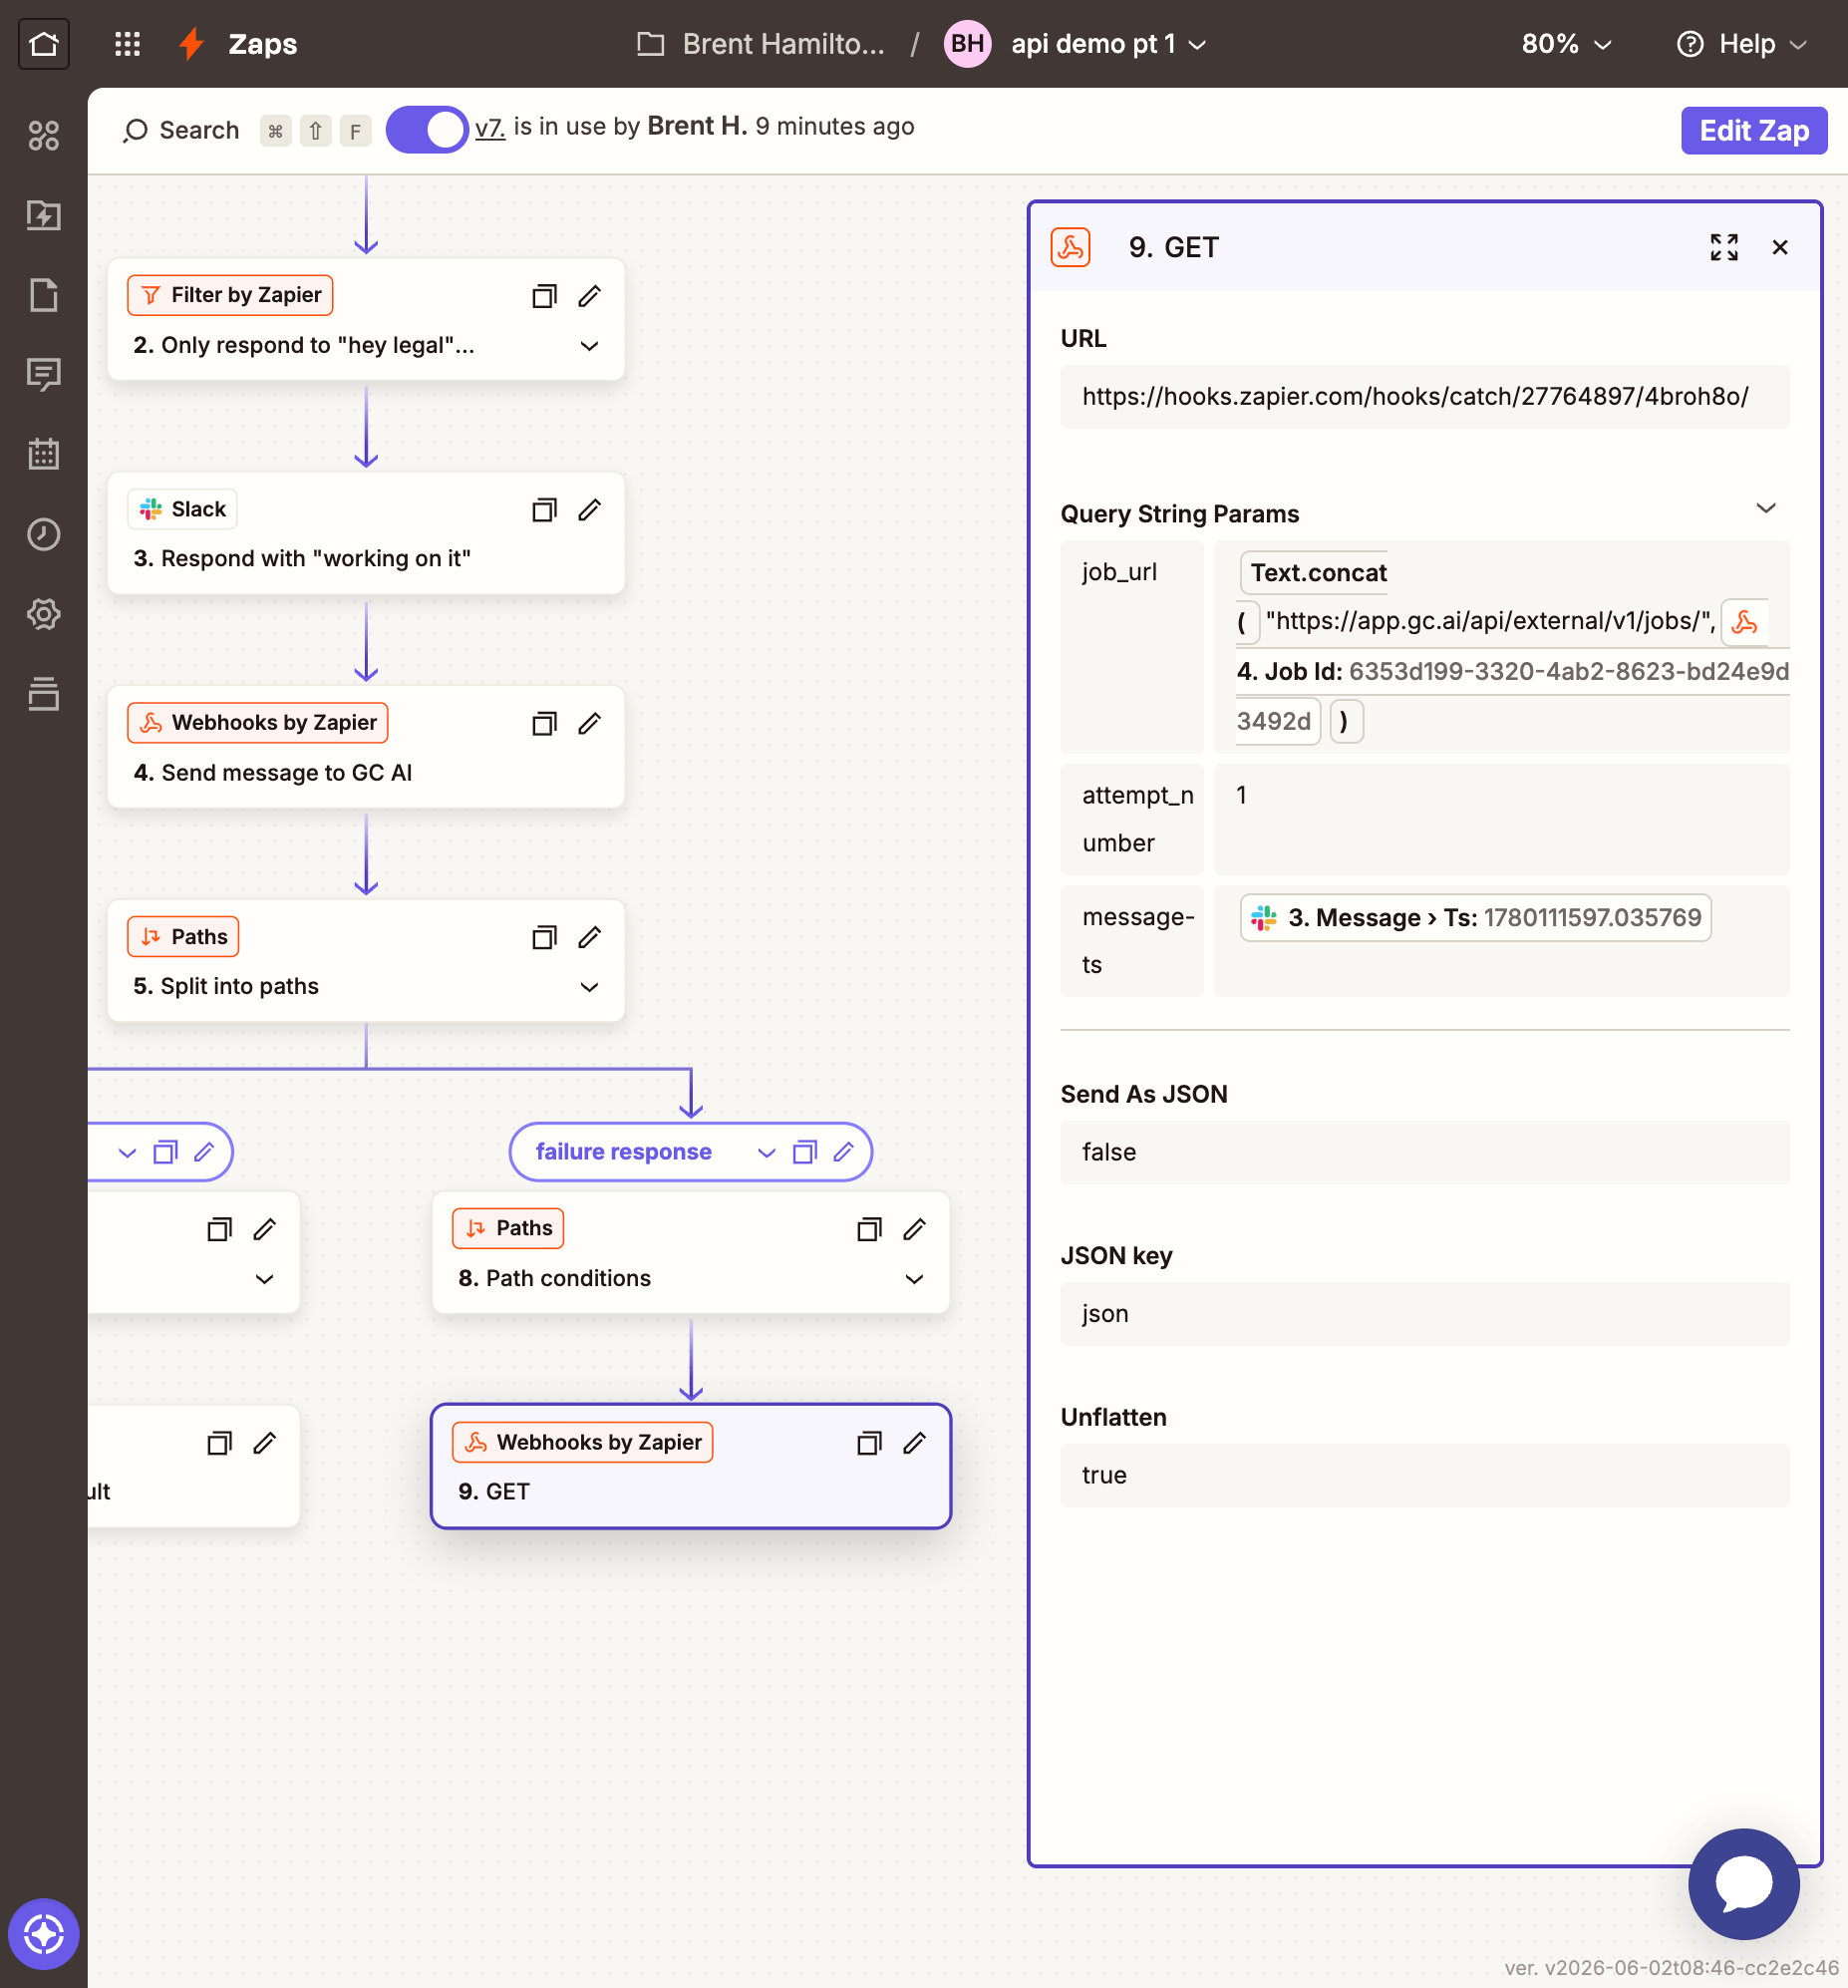1848x1988 pixels.
Task: Open the sidebar settings gear icon
Action: coord(44,614)
